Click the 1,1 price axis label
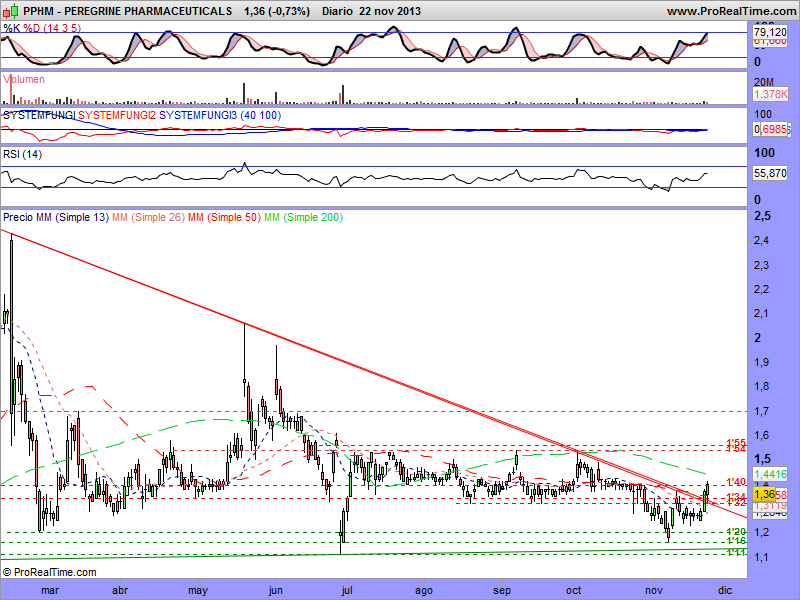 (762, 557)
